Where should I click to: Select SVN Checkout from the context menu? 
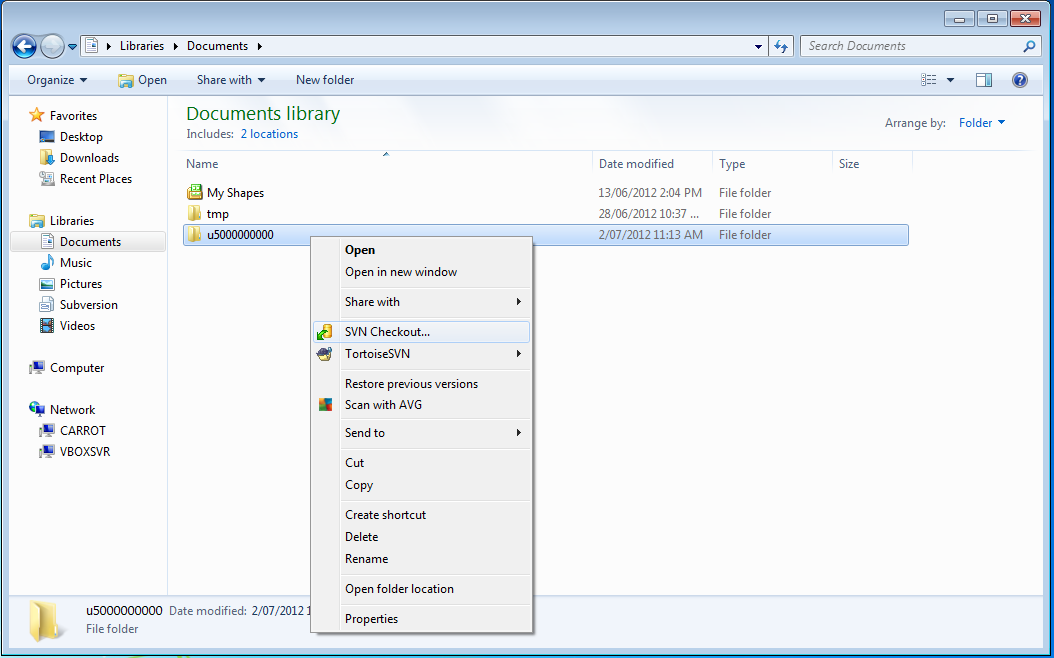coord(388,331)
